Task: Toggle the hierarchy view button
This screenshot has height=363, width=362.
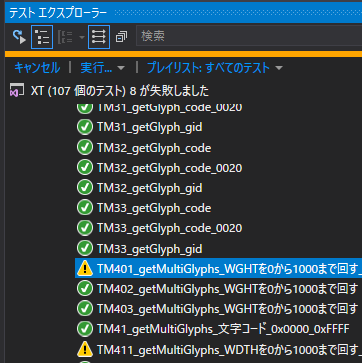Action: click(42, 37)
